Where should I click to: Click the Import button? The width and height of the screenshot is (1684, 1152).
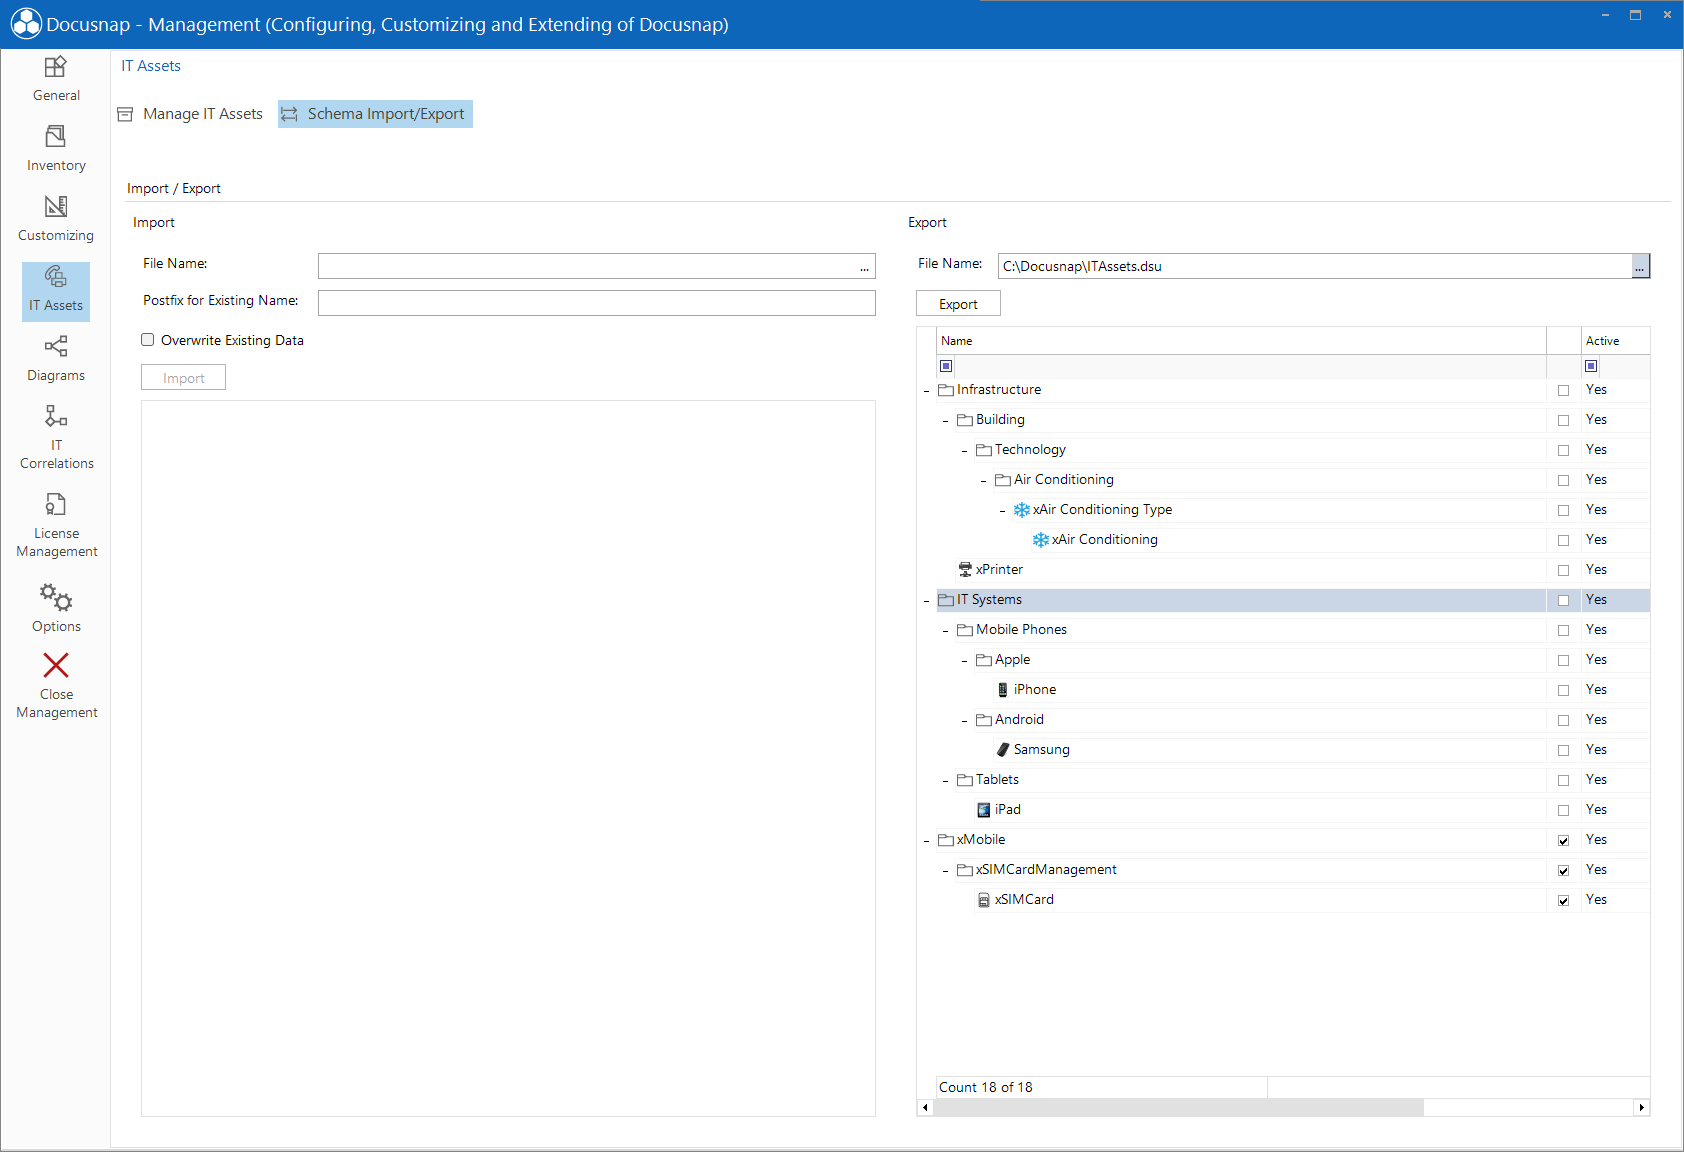[183, 378]
